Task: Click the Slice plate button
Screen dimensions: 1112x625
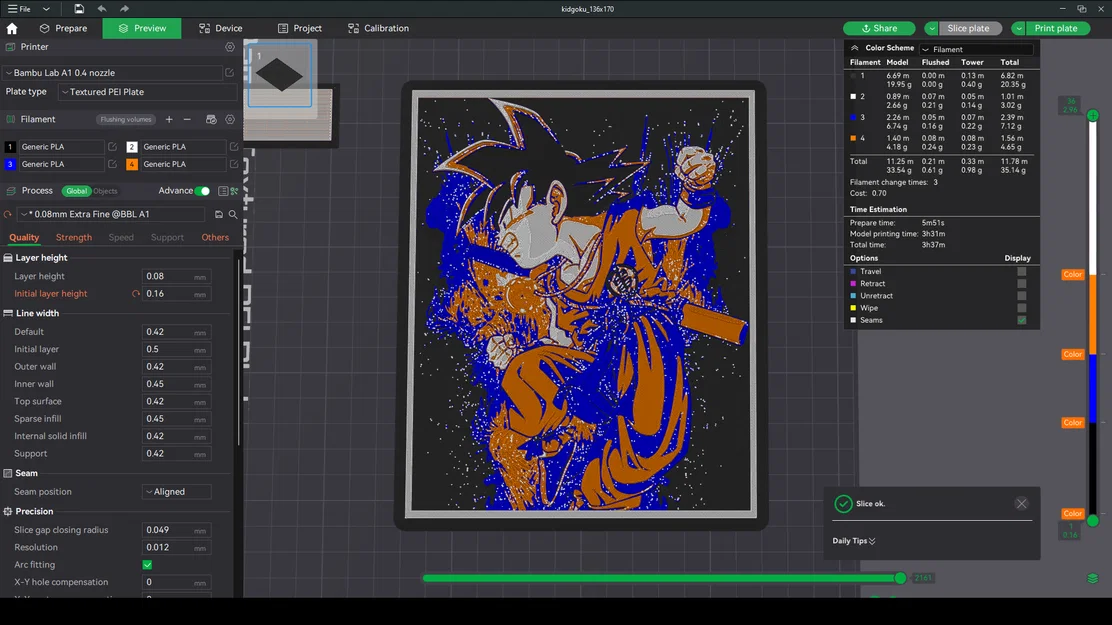Action: tap(968, 28)
